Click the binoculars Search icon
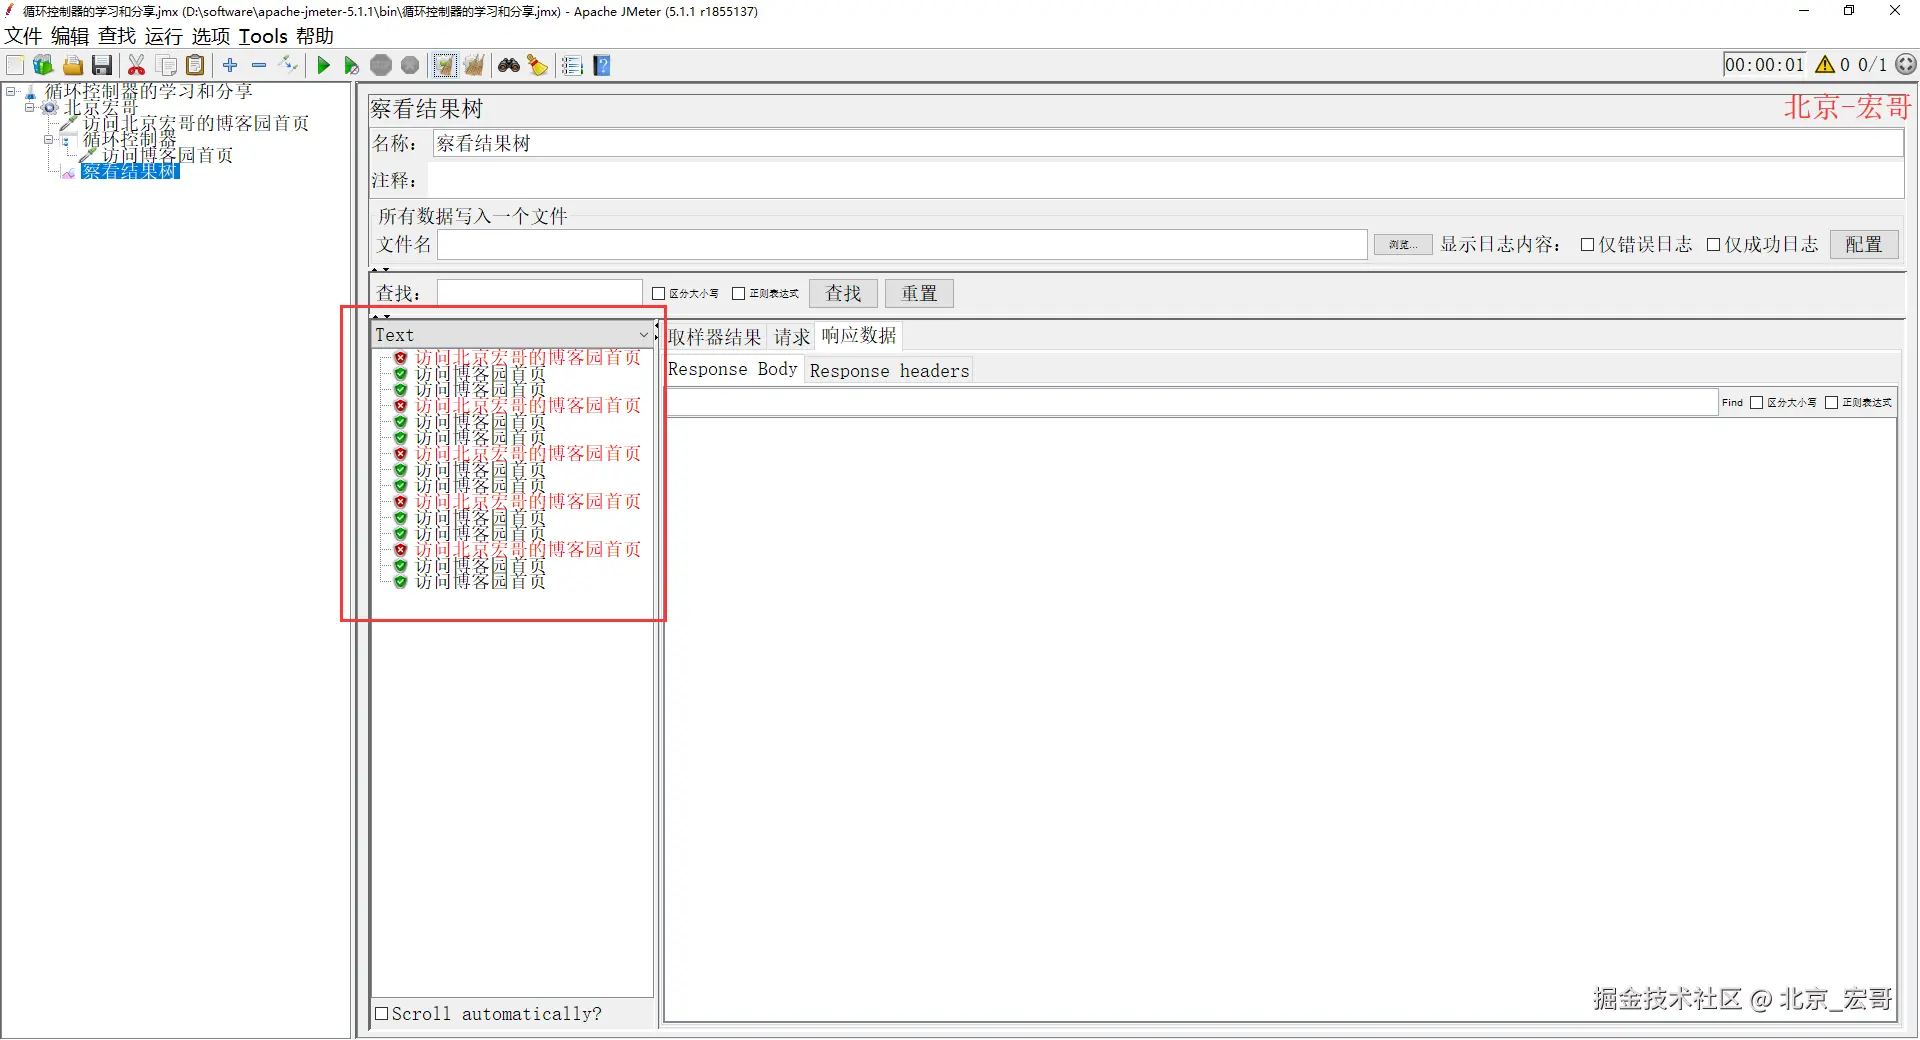The image size is (1920, 1040). (x=509, y=66)
